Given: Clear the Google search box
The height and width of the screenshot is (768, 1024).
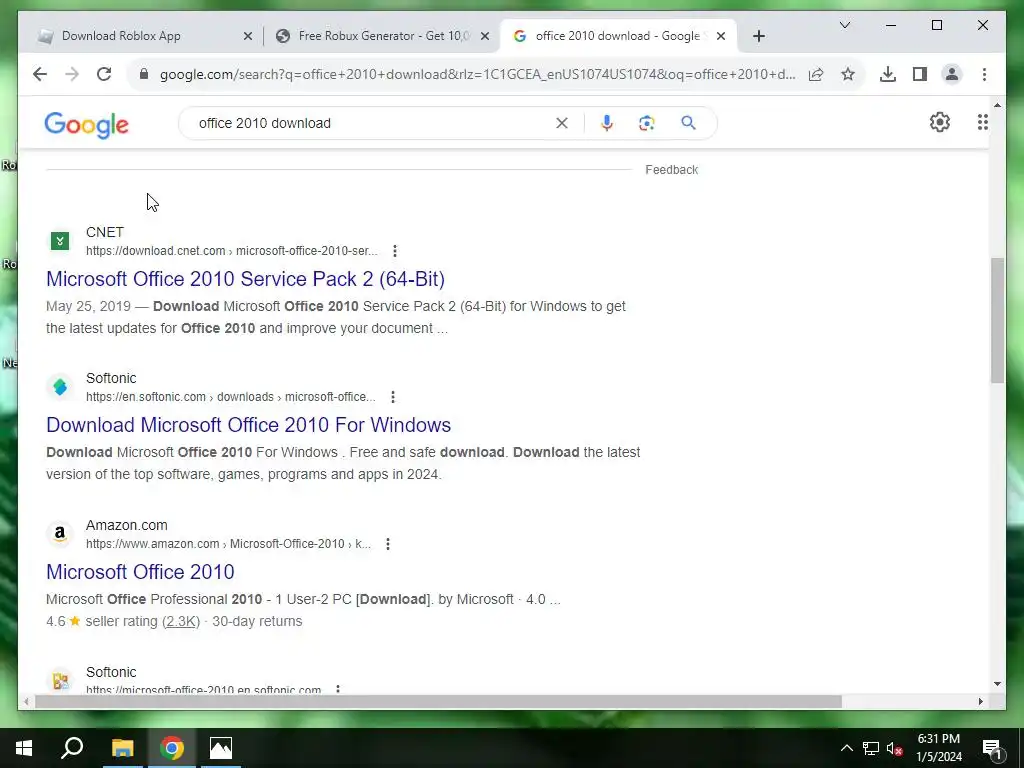Looking at the screenshot, I should (562, 123).
